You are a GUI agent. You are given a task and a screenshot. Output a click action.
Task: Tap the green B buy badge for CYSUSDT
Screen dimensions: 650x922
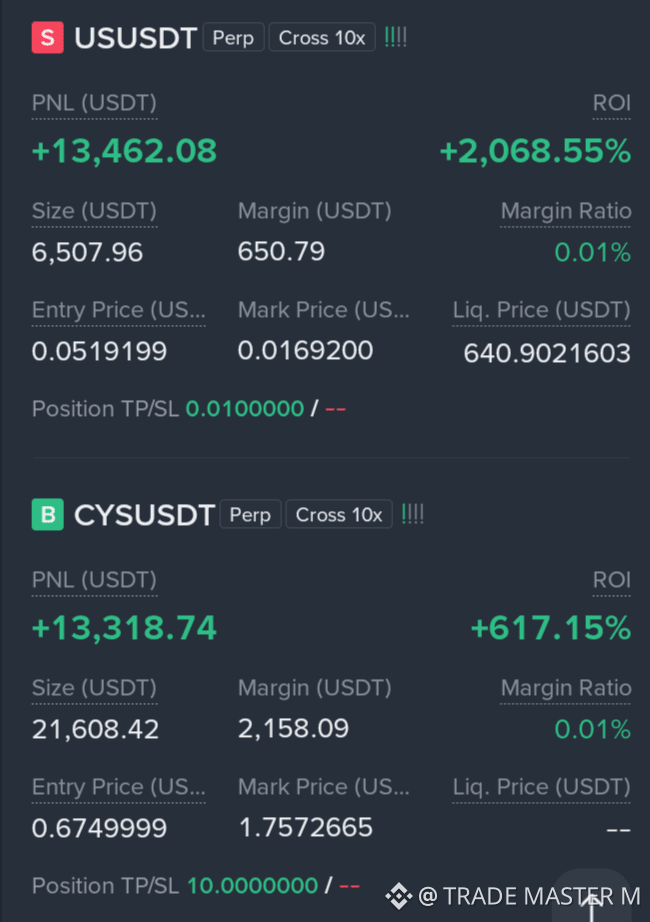click(48, 515)
